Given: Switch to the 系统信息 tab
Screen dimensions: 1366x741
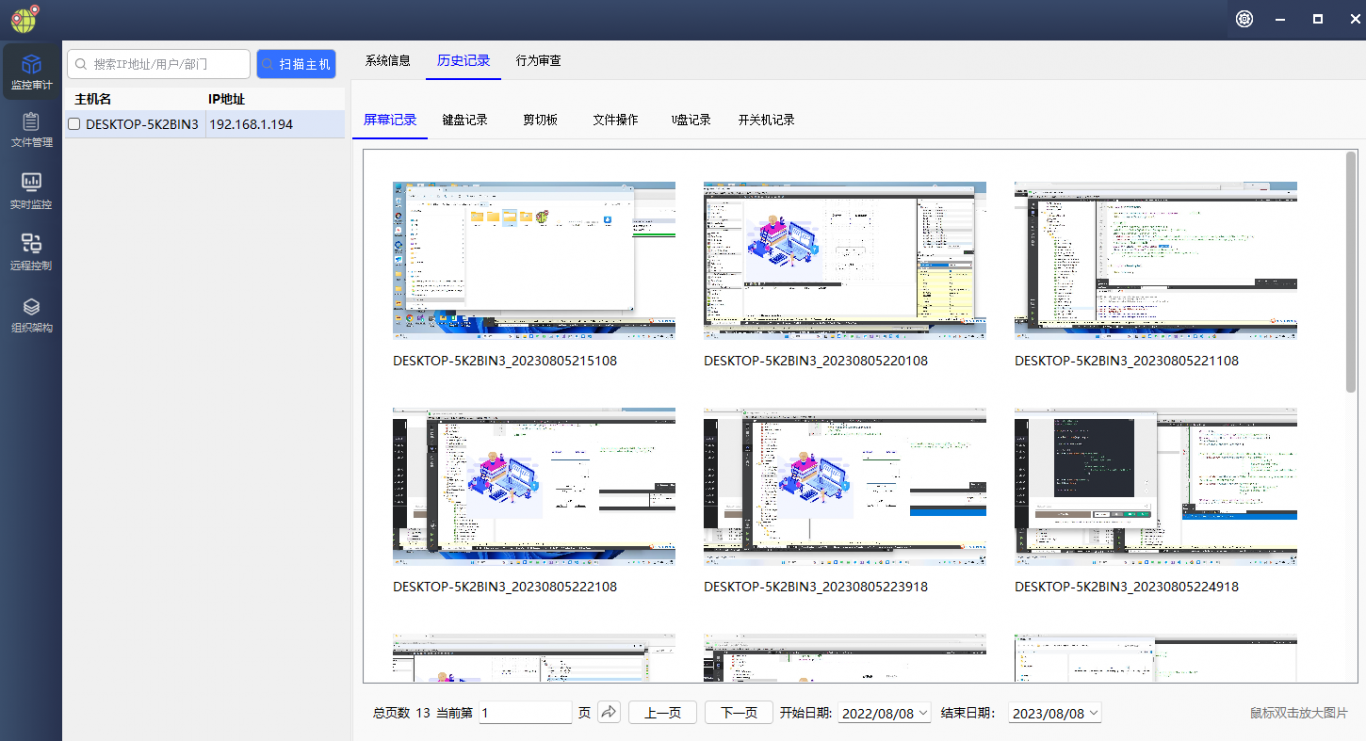Looking at the screenshot, I should pyautogui.click(x=387, y=60).
